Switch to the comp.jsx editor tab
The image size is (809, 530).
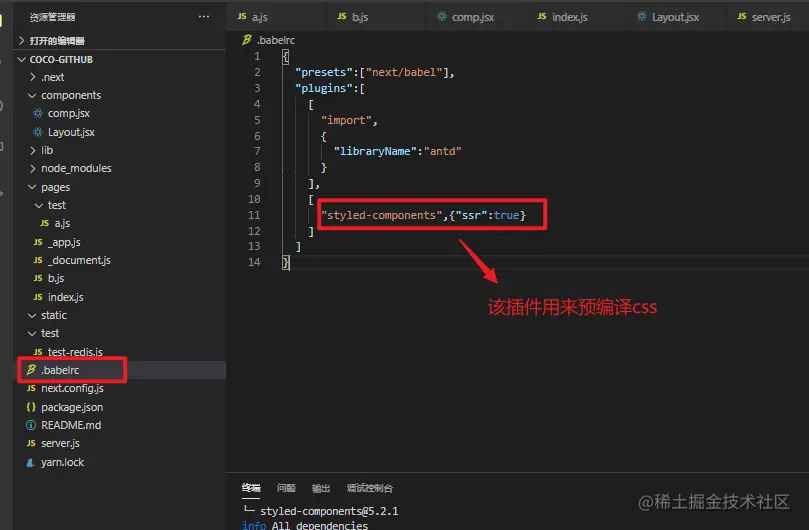coord(476,17)
